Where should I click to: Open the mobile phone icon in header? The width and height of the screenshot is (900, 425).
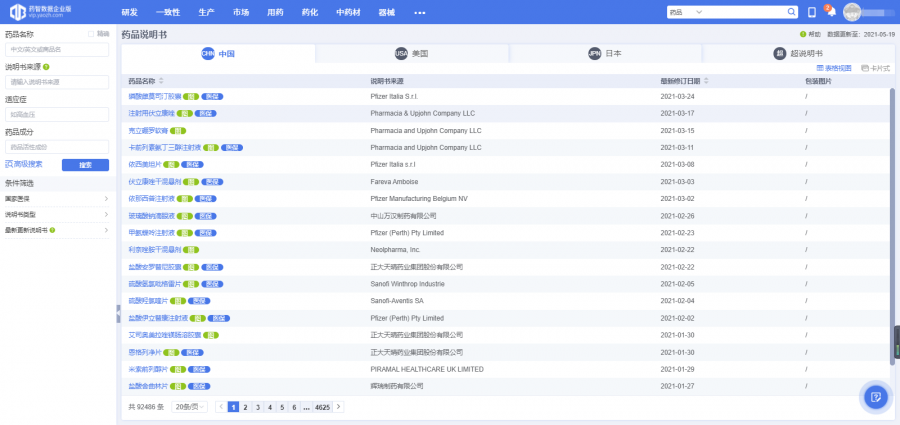coord(812,12)
